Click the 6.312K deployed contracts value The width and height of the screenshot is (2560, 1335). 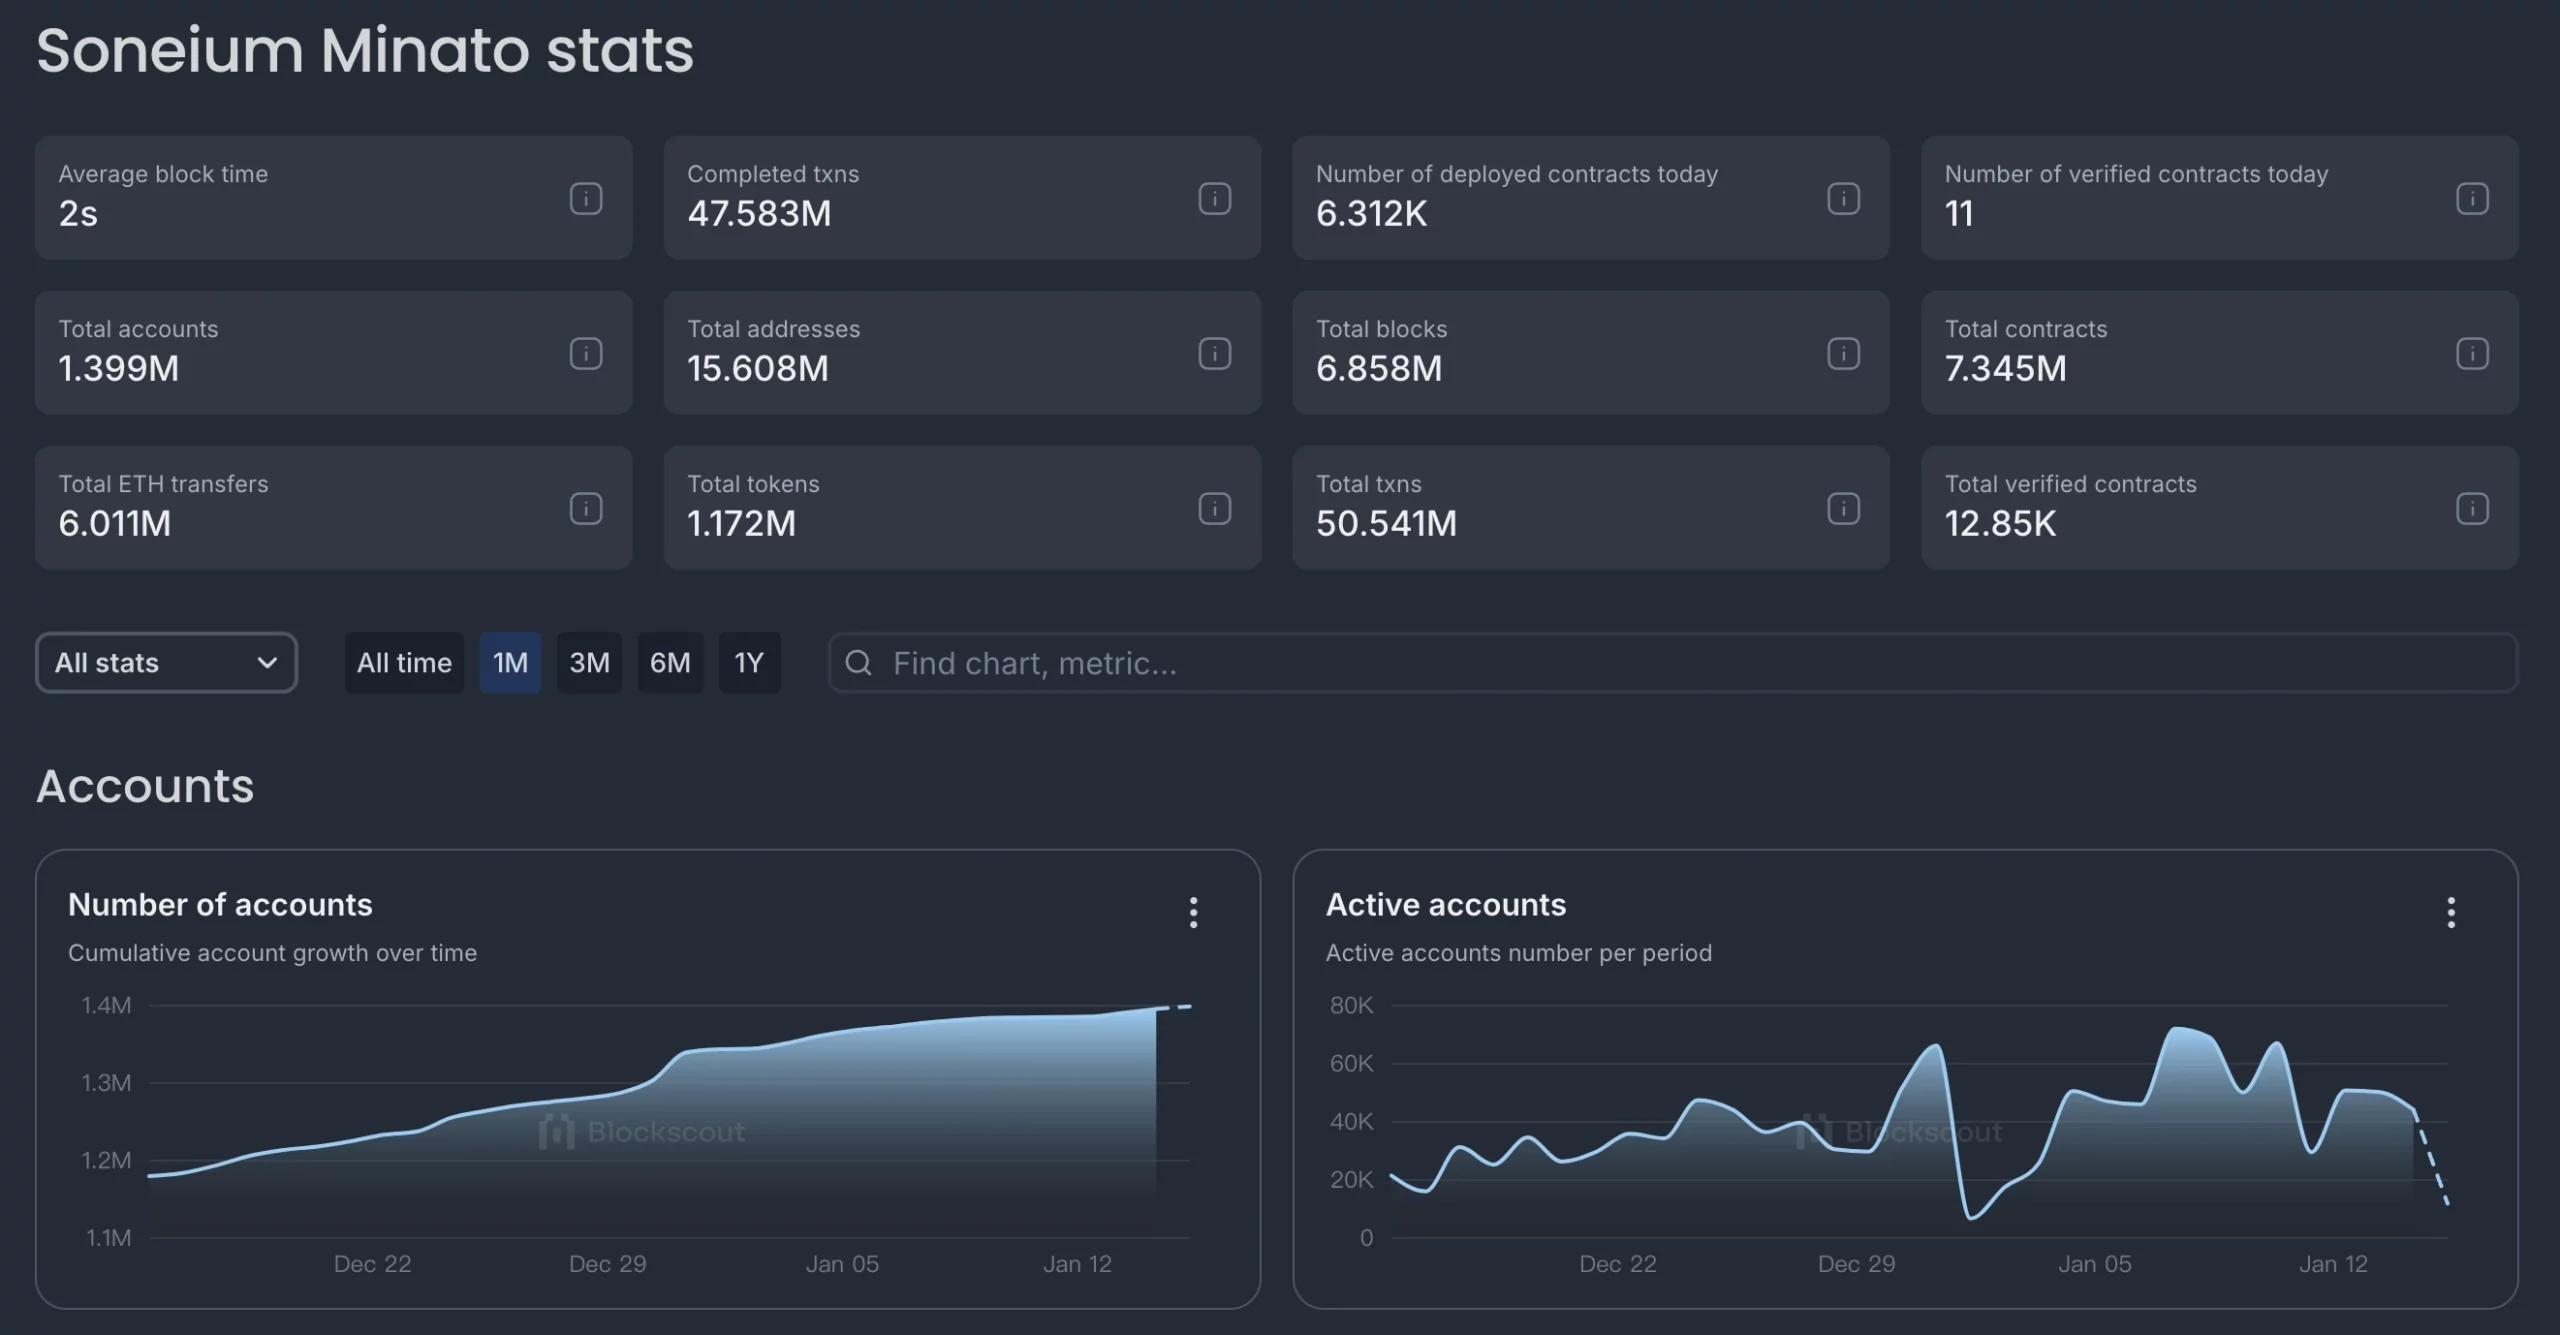(1371, 214)
